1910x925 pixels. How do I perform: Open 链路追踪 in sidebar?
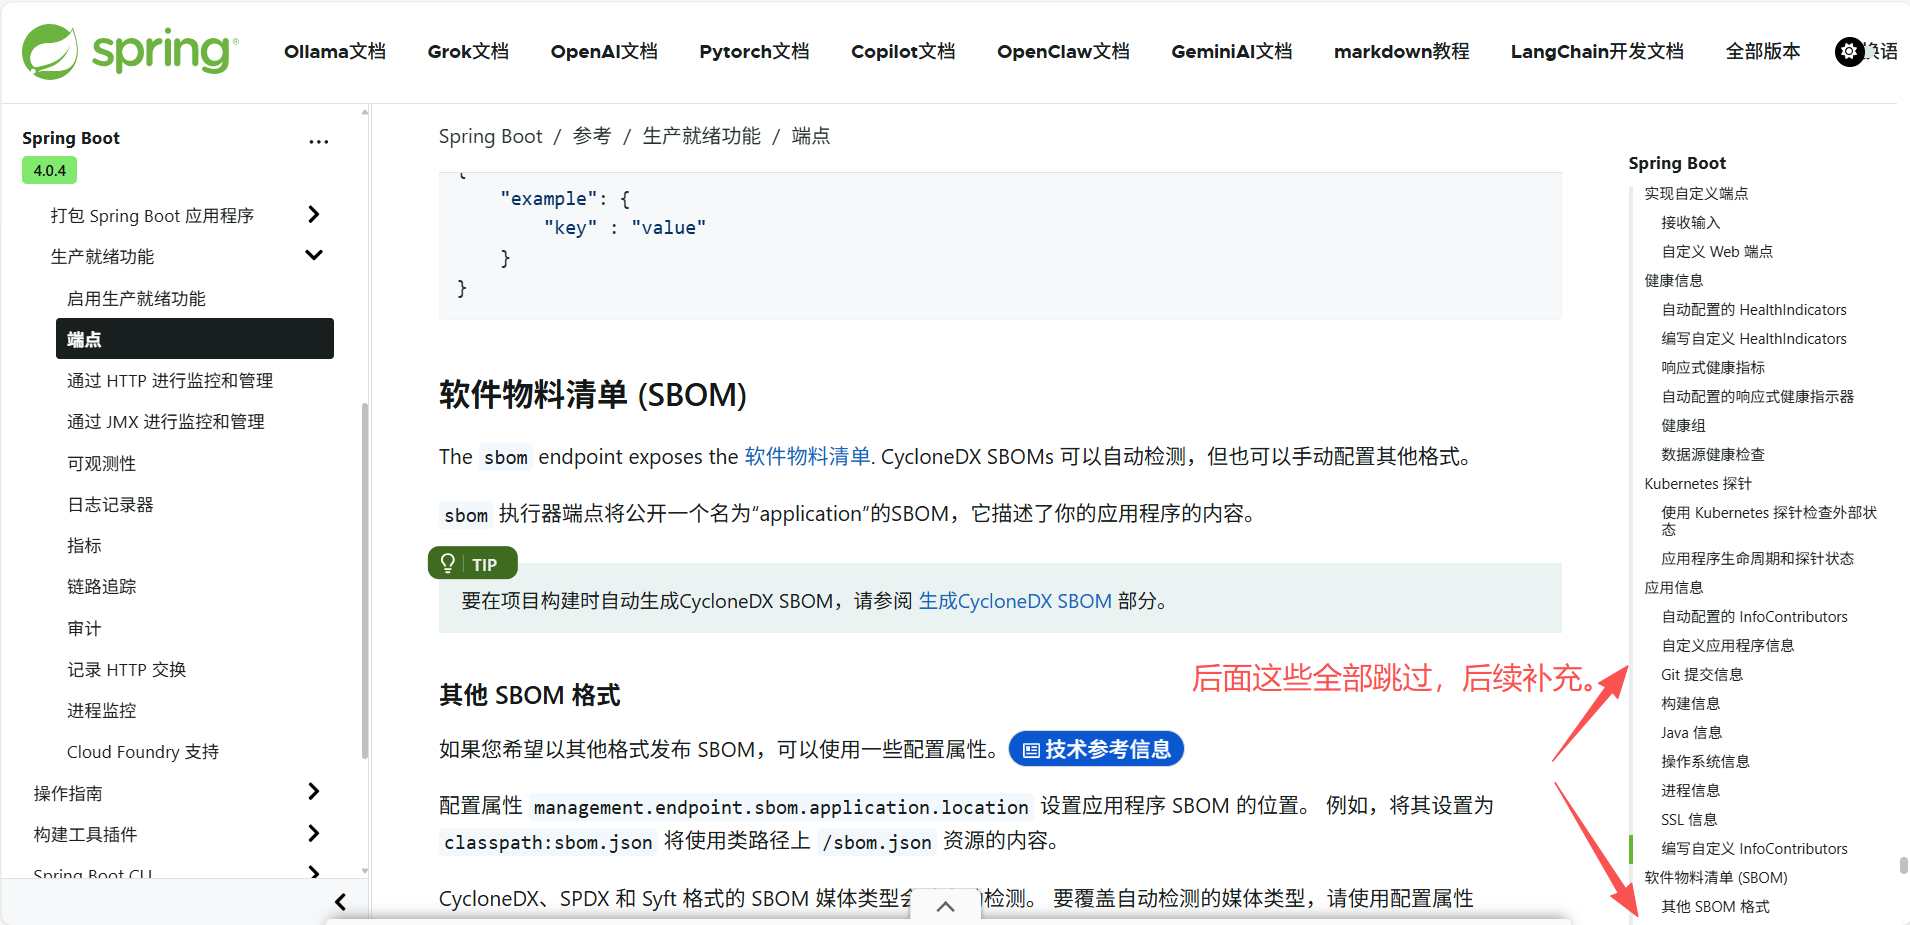(101, 586)
